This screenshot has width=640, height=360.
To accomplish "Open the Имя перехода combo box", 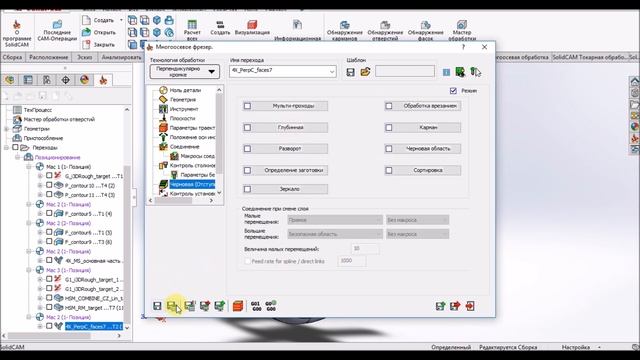I will 282,71.
